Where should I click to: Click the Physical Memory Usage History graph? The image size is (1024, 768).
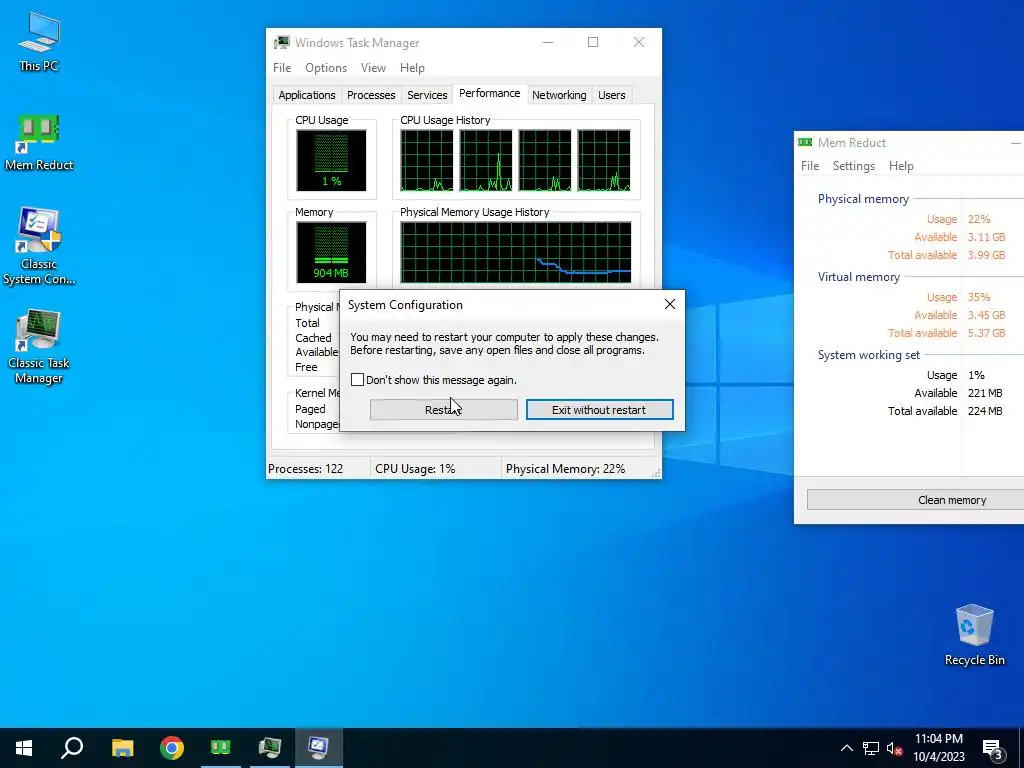tap(516, 252)
